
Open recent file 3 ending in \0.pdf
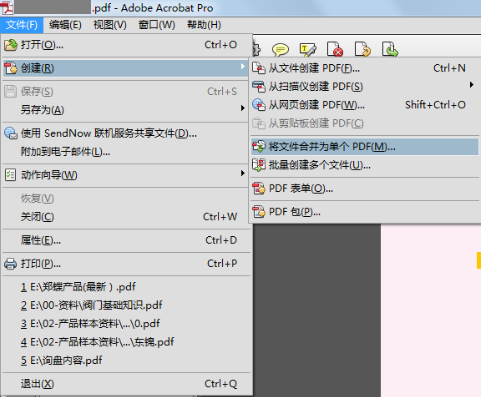coord(125,324)
